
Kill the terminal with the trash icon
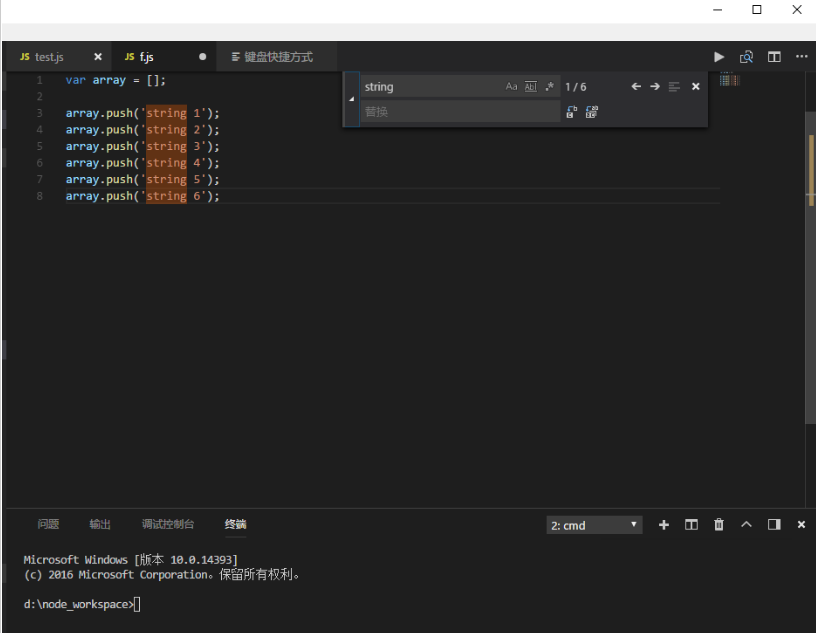(718, 524)
